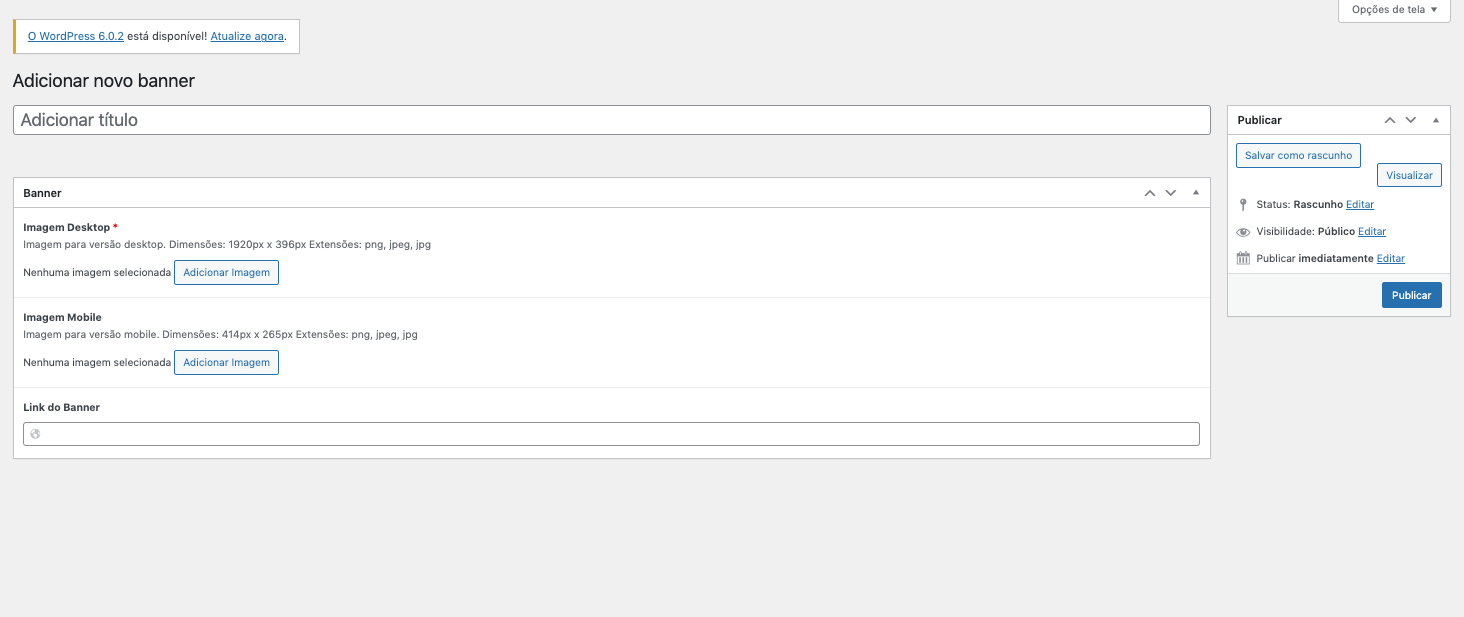Move the Publicar panel up
Screen dimensions: 1464x617
(1389, 120)
